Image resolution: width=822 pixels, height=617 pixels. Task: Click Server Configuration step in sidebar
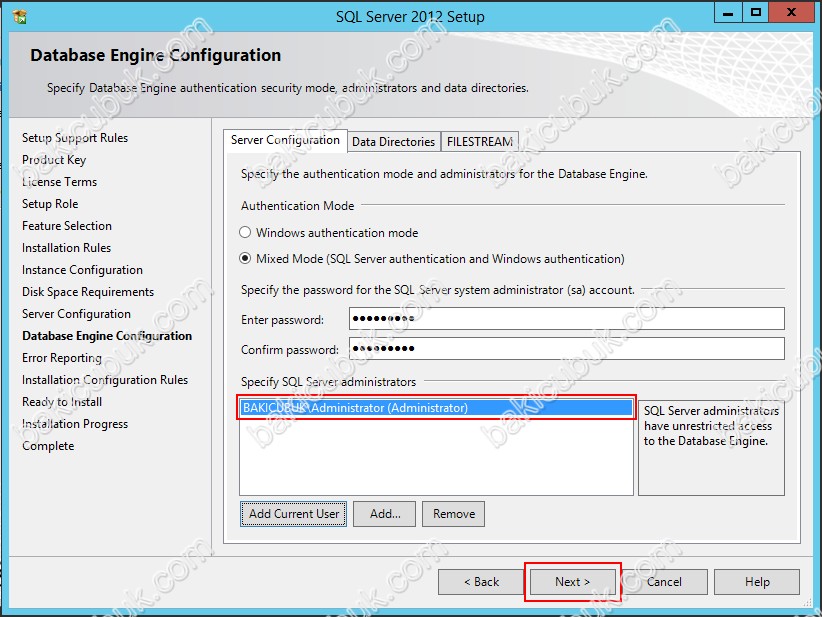point(76,314)
